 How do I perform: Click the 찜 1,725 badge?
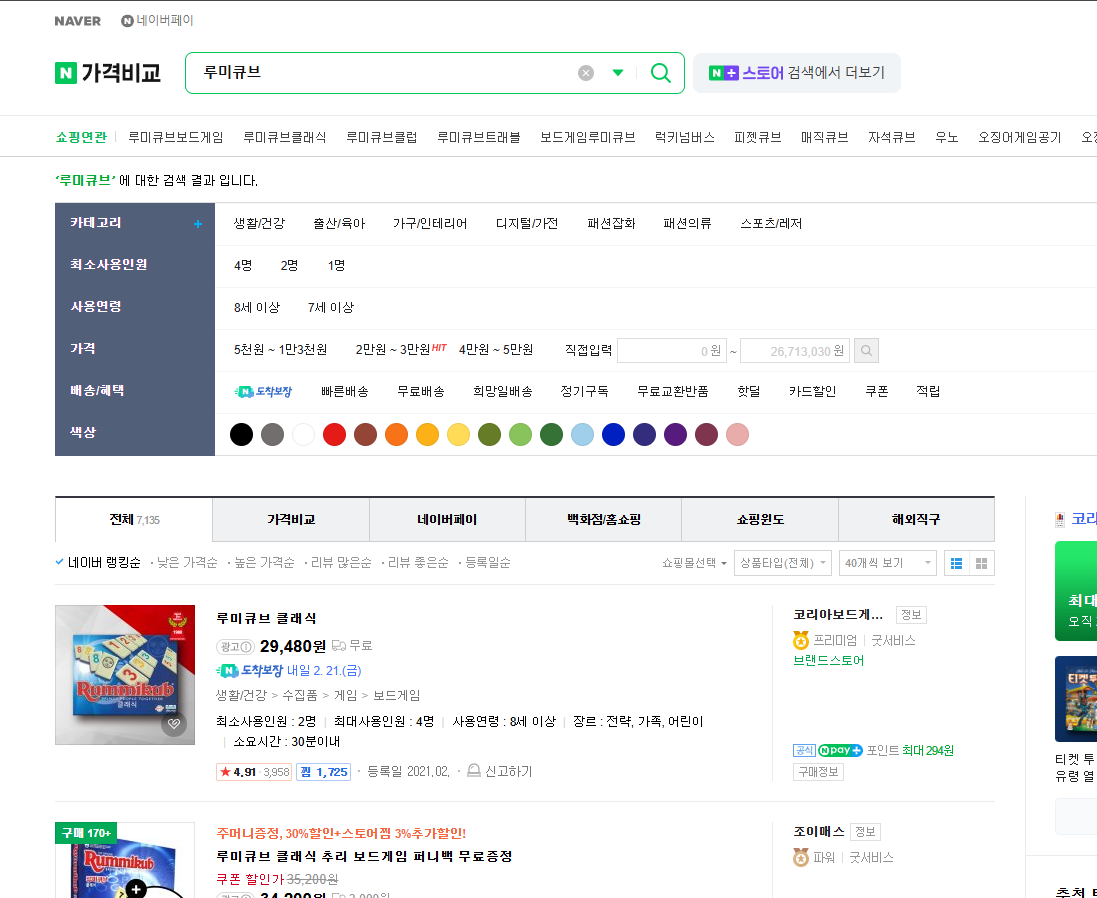(x=323, y=771)
